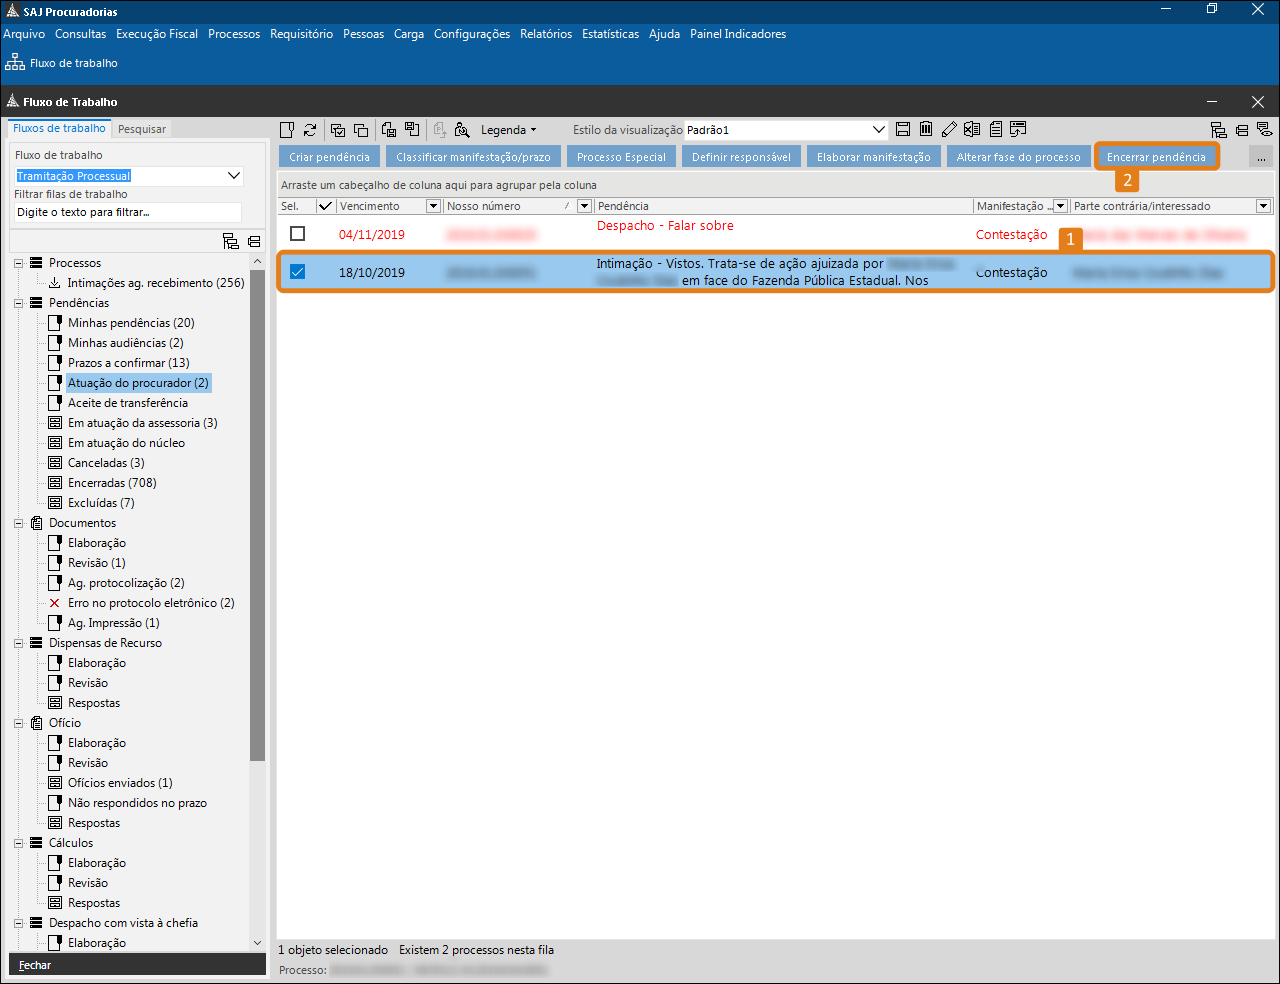Click the refresh icon in the toolbar

(x=310, y=130)
